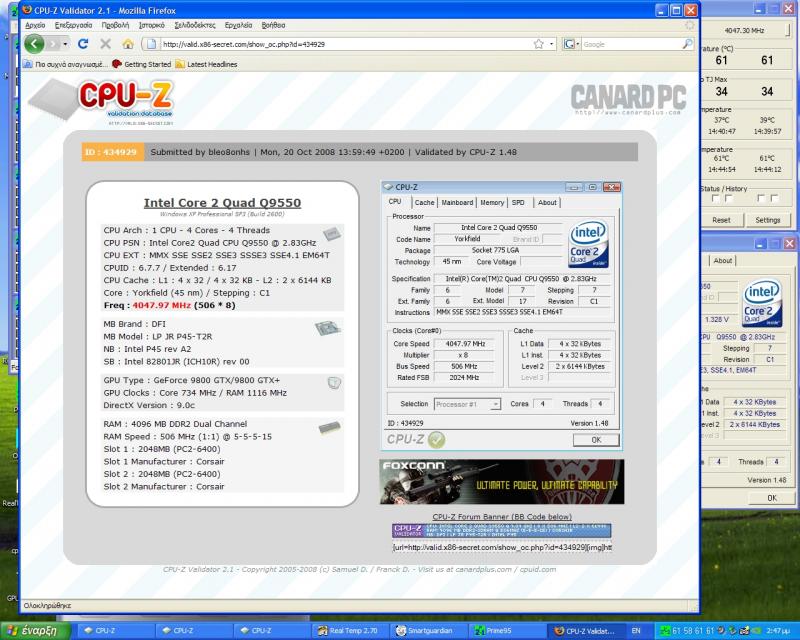800x640 pixels.
Task: Click the CPU-Z validation database logo
Action: 102,101
